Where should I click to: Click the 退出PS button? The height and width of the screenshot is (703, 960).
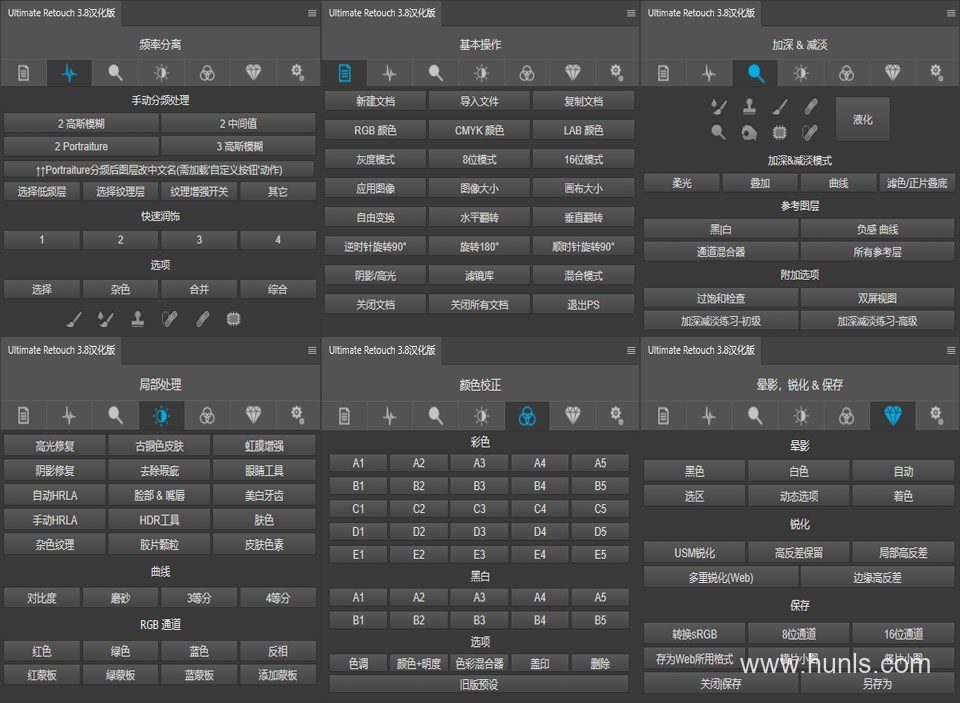pos(583,304)
